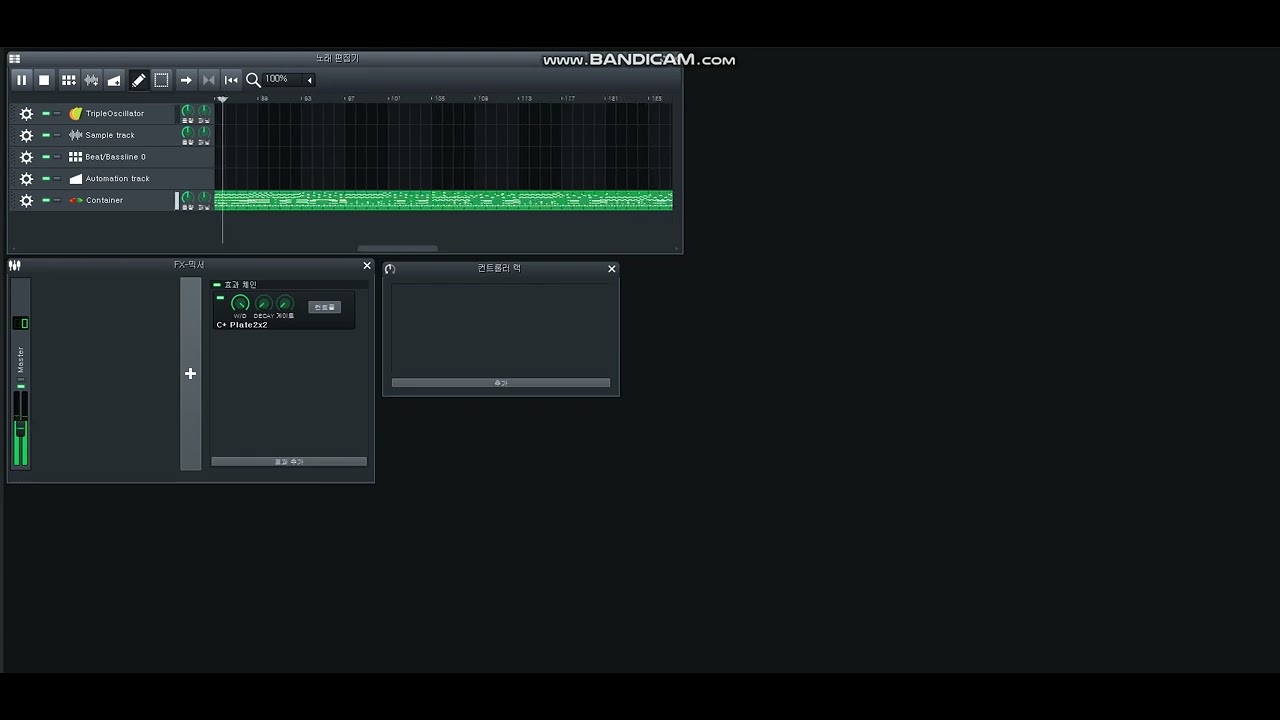Select the selection edit mode
This screenshot has height=720, width=1280.
(161, 80)
